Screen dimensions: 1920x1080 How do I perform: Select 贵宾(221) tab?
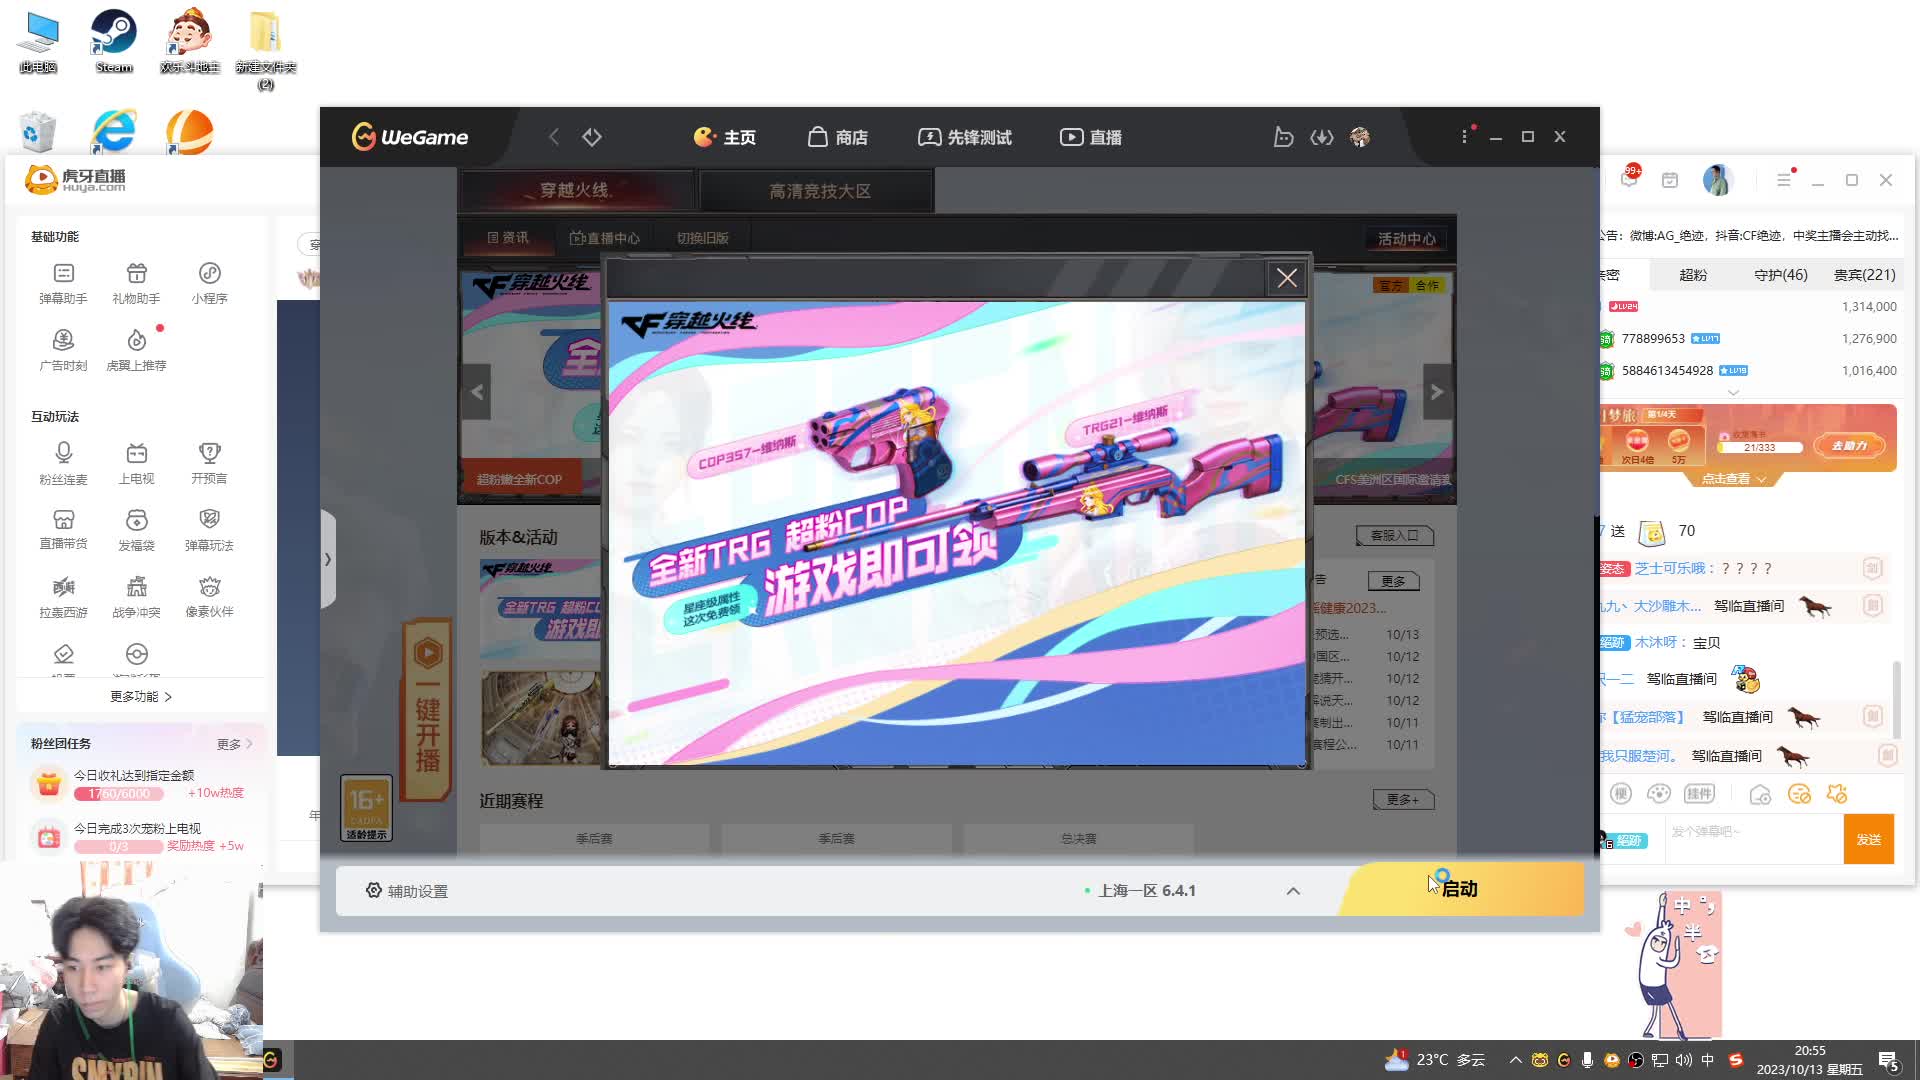(x=1864, y=275)
